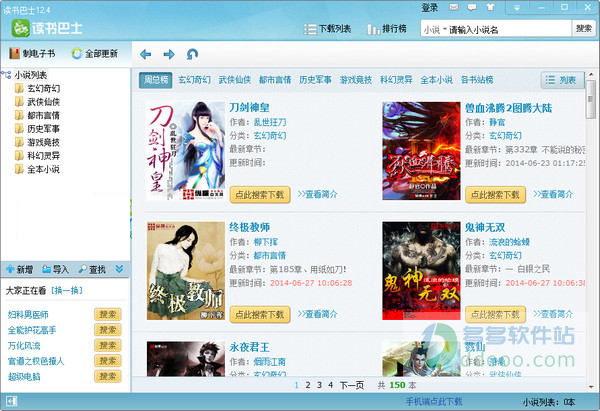
Task: Click 鬼神无双 book cover thumbnail
Action: 421,271
